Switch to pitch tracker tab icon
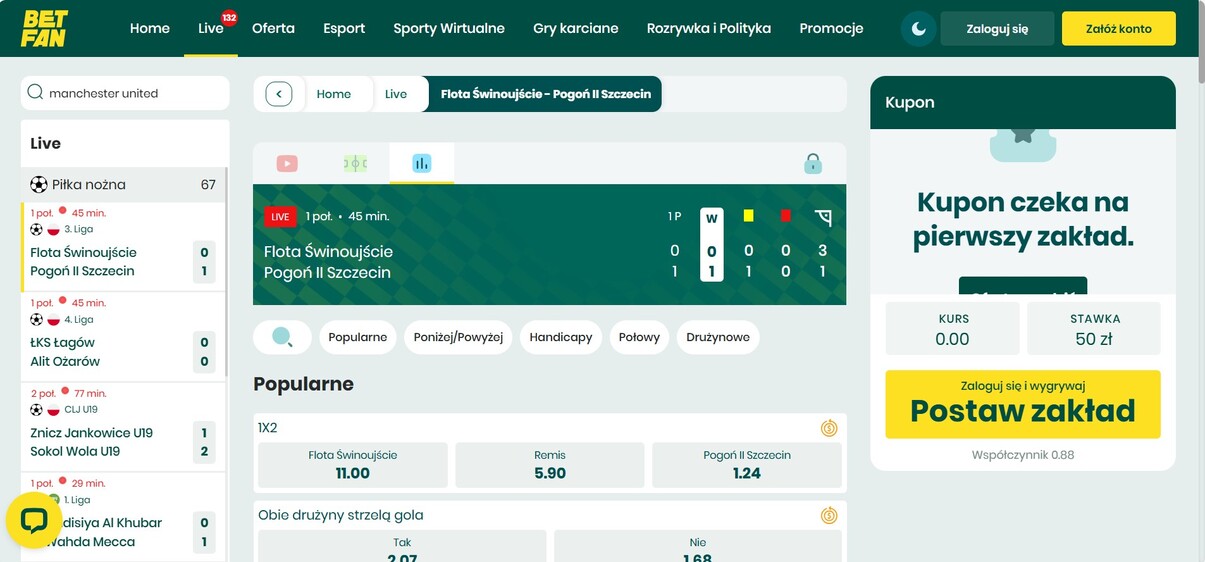This screenshot has width=1205, height=562. (x=355, y=163)
